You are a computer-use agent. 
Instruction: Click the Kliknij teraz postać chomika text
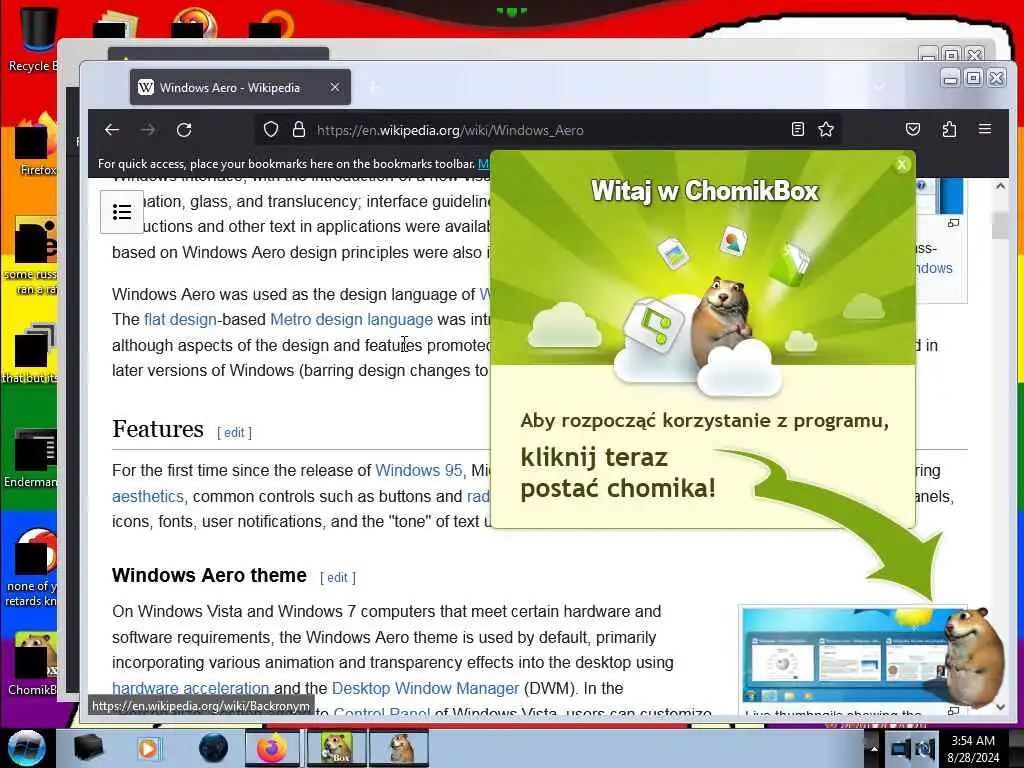click(x=618, y=473)
